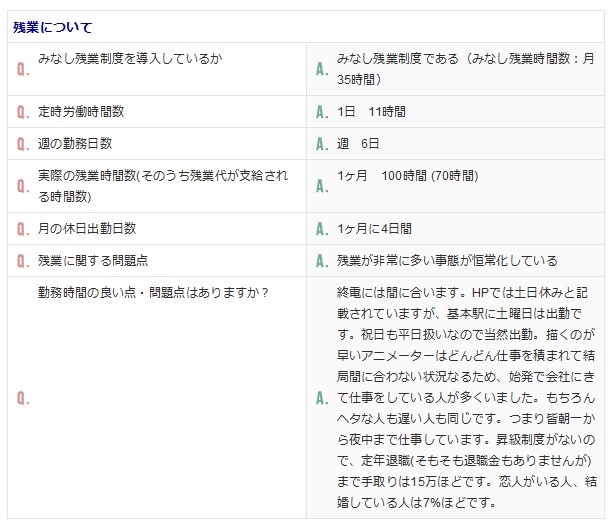The width and height of the screenshot is (615, 528).
Task: Click the 実際の残業時間数 question text
Action: pos(163,186)
